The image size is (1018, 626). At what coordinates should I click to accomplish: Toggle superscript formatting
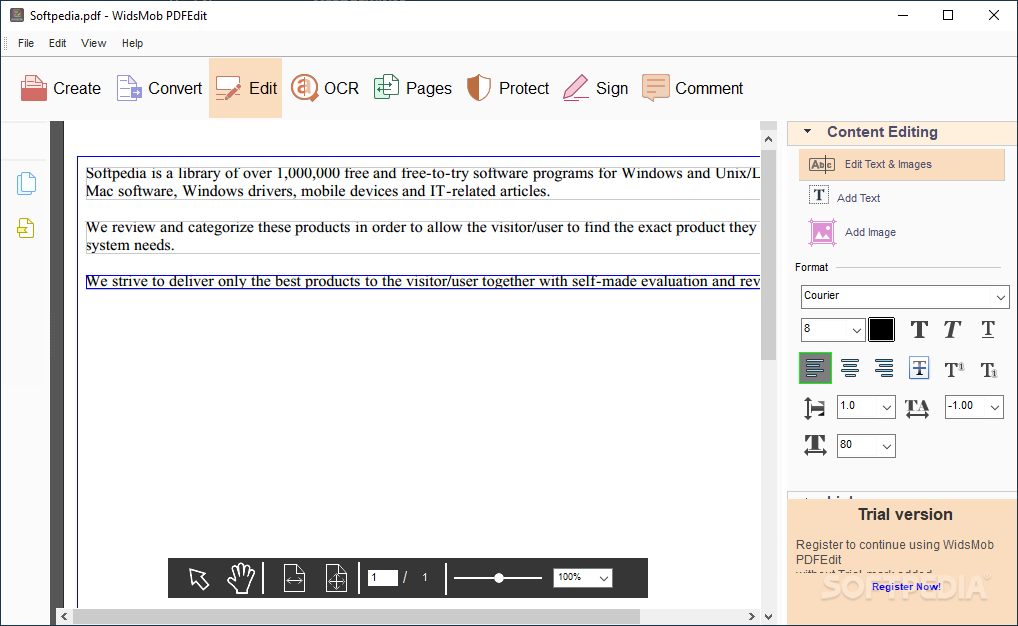954,369
